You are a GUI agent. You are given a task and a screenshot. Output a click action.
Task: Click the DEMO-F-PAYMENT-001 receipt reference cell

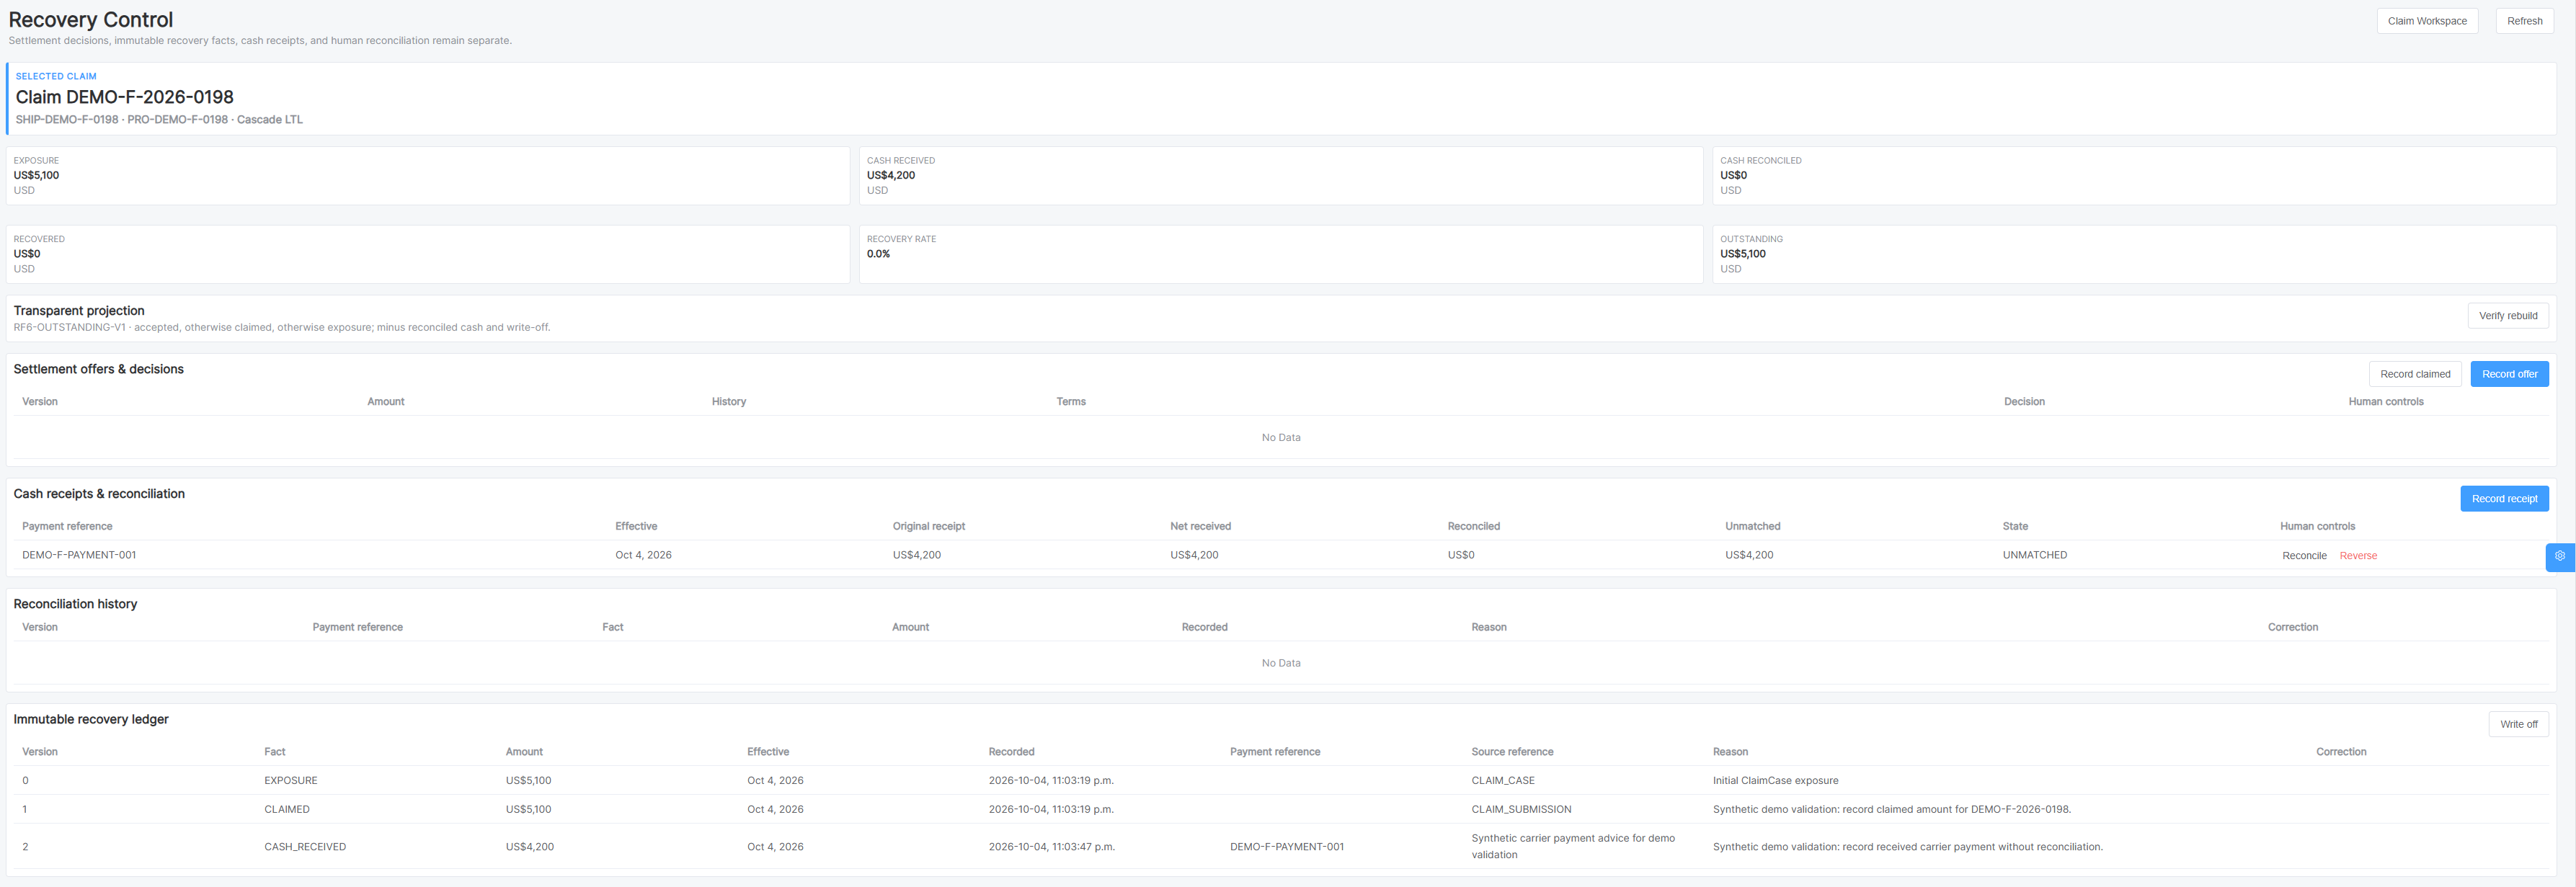79,555
